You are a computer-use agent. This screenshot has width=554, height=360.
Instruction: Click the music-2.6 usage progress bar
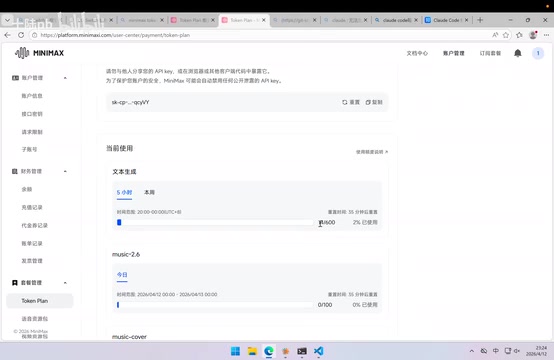[215, 305]
